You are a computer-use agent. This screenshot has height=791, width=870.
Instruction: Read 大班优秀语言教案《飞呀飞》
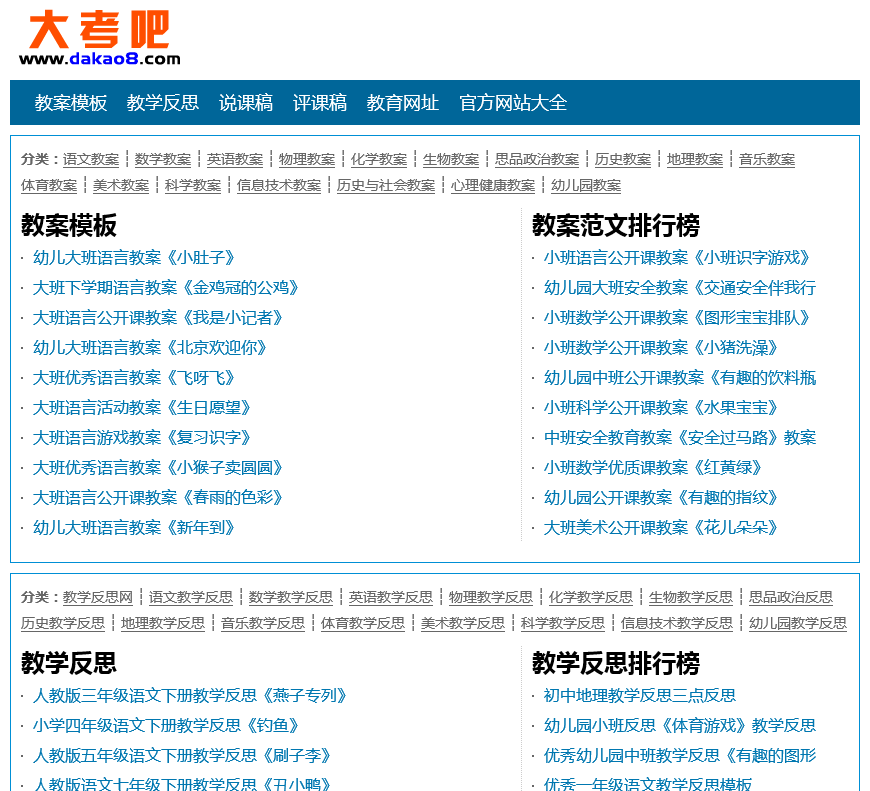pos(134,377)
